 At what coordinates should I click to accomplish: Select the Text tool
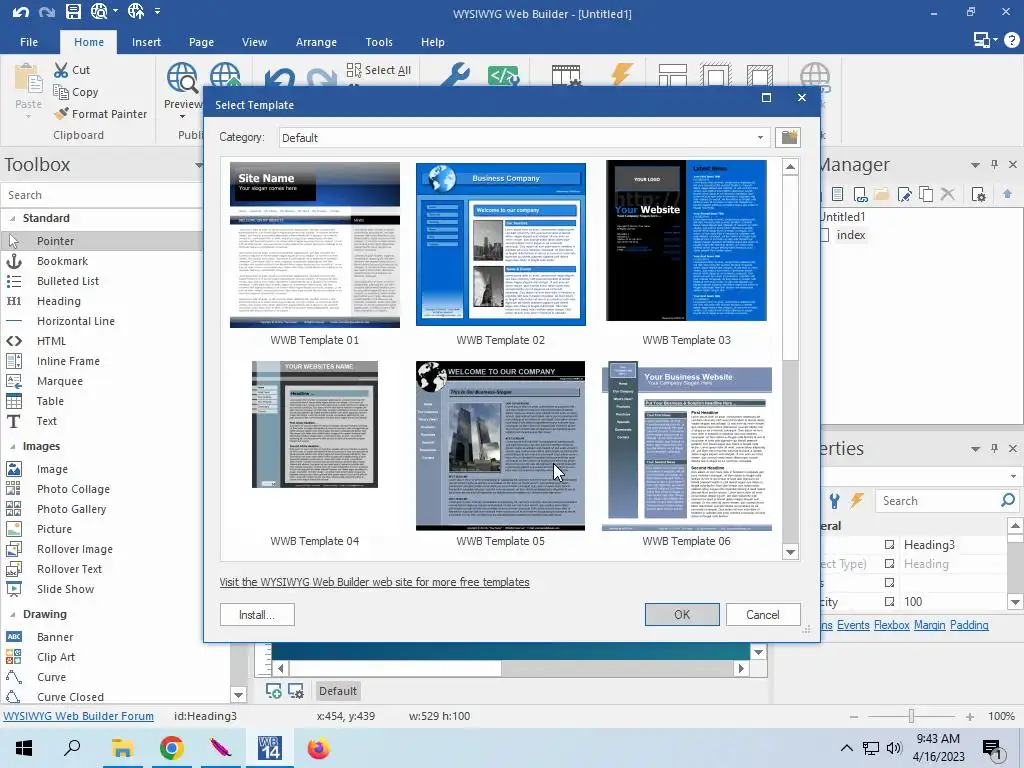[46, 421]
